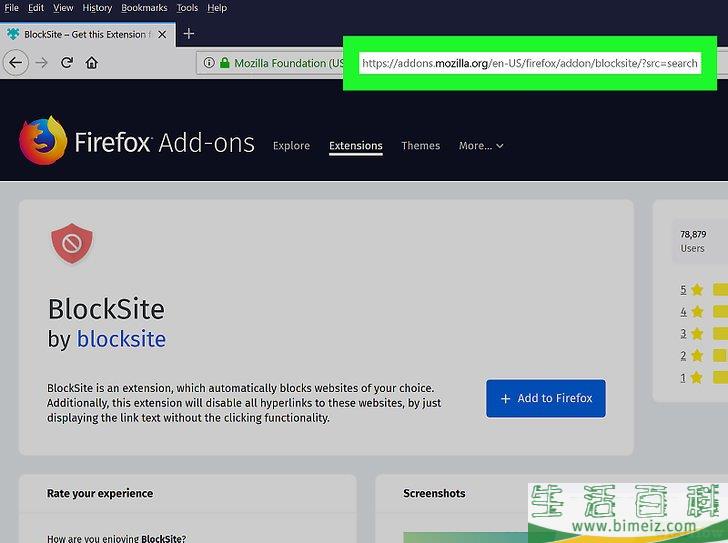Show site information via the info icon
The image size is (728, 543).
click(x=209, y=63)
